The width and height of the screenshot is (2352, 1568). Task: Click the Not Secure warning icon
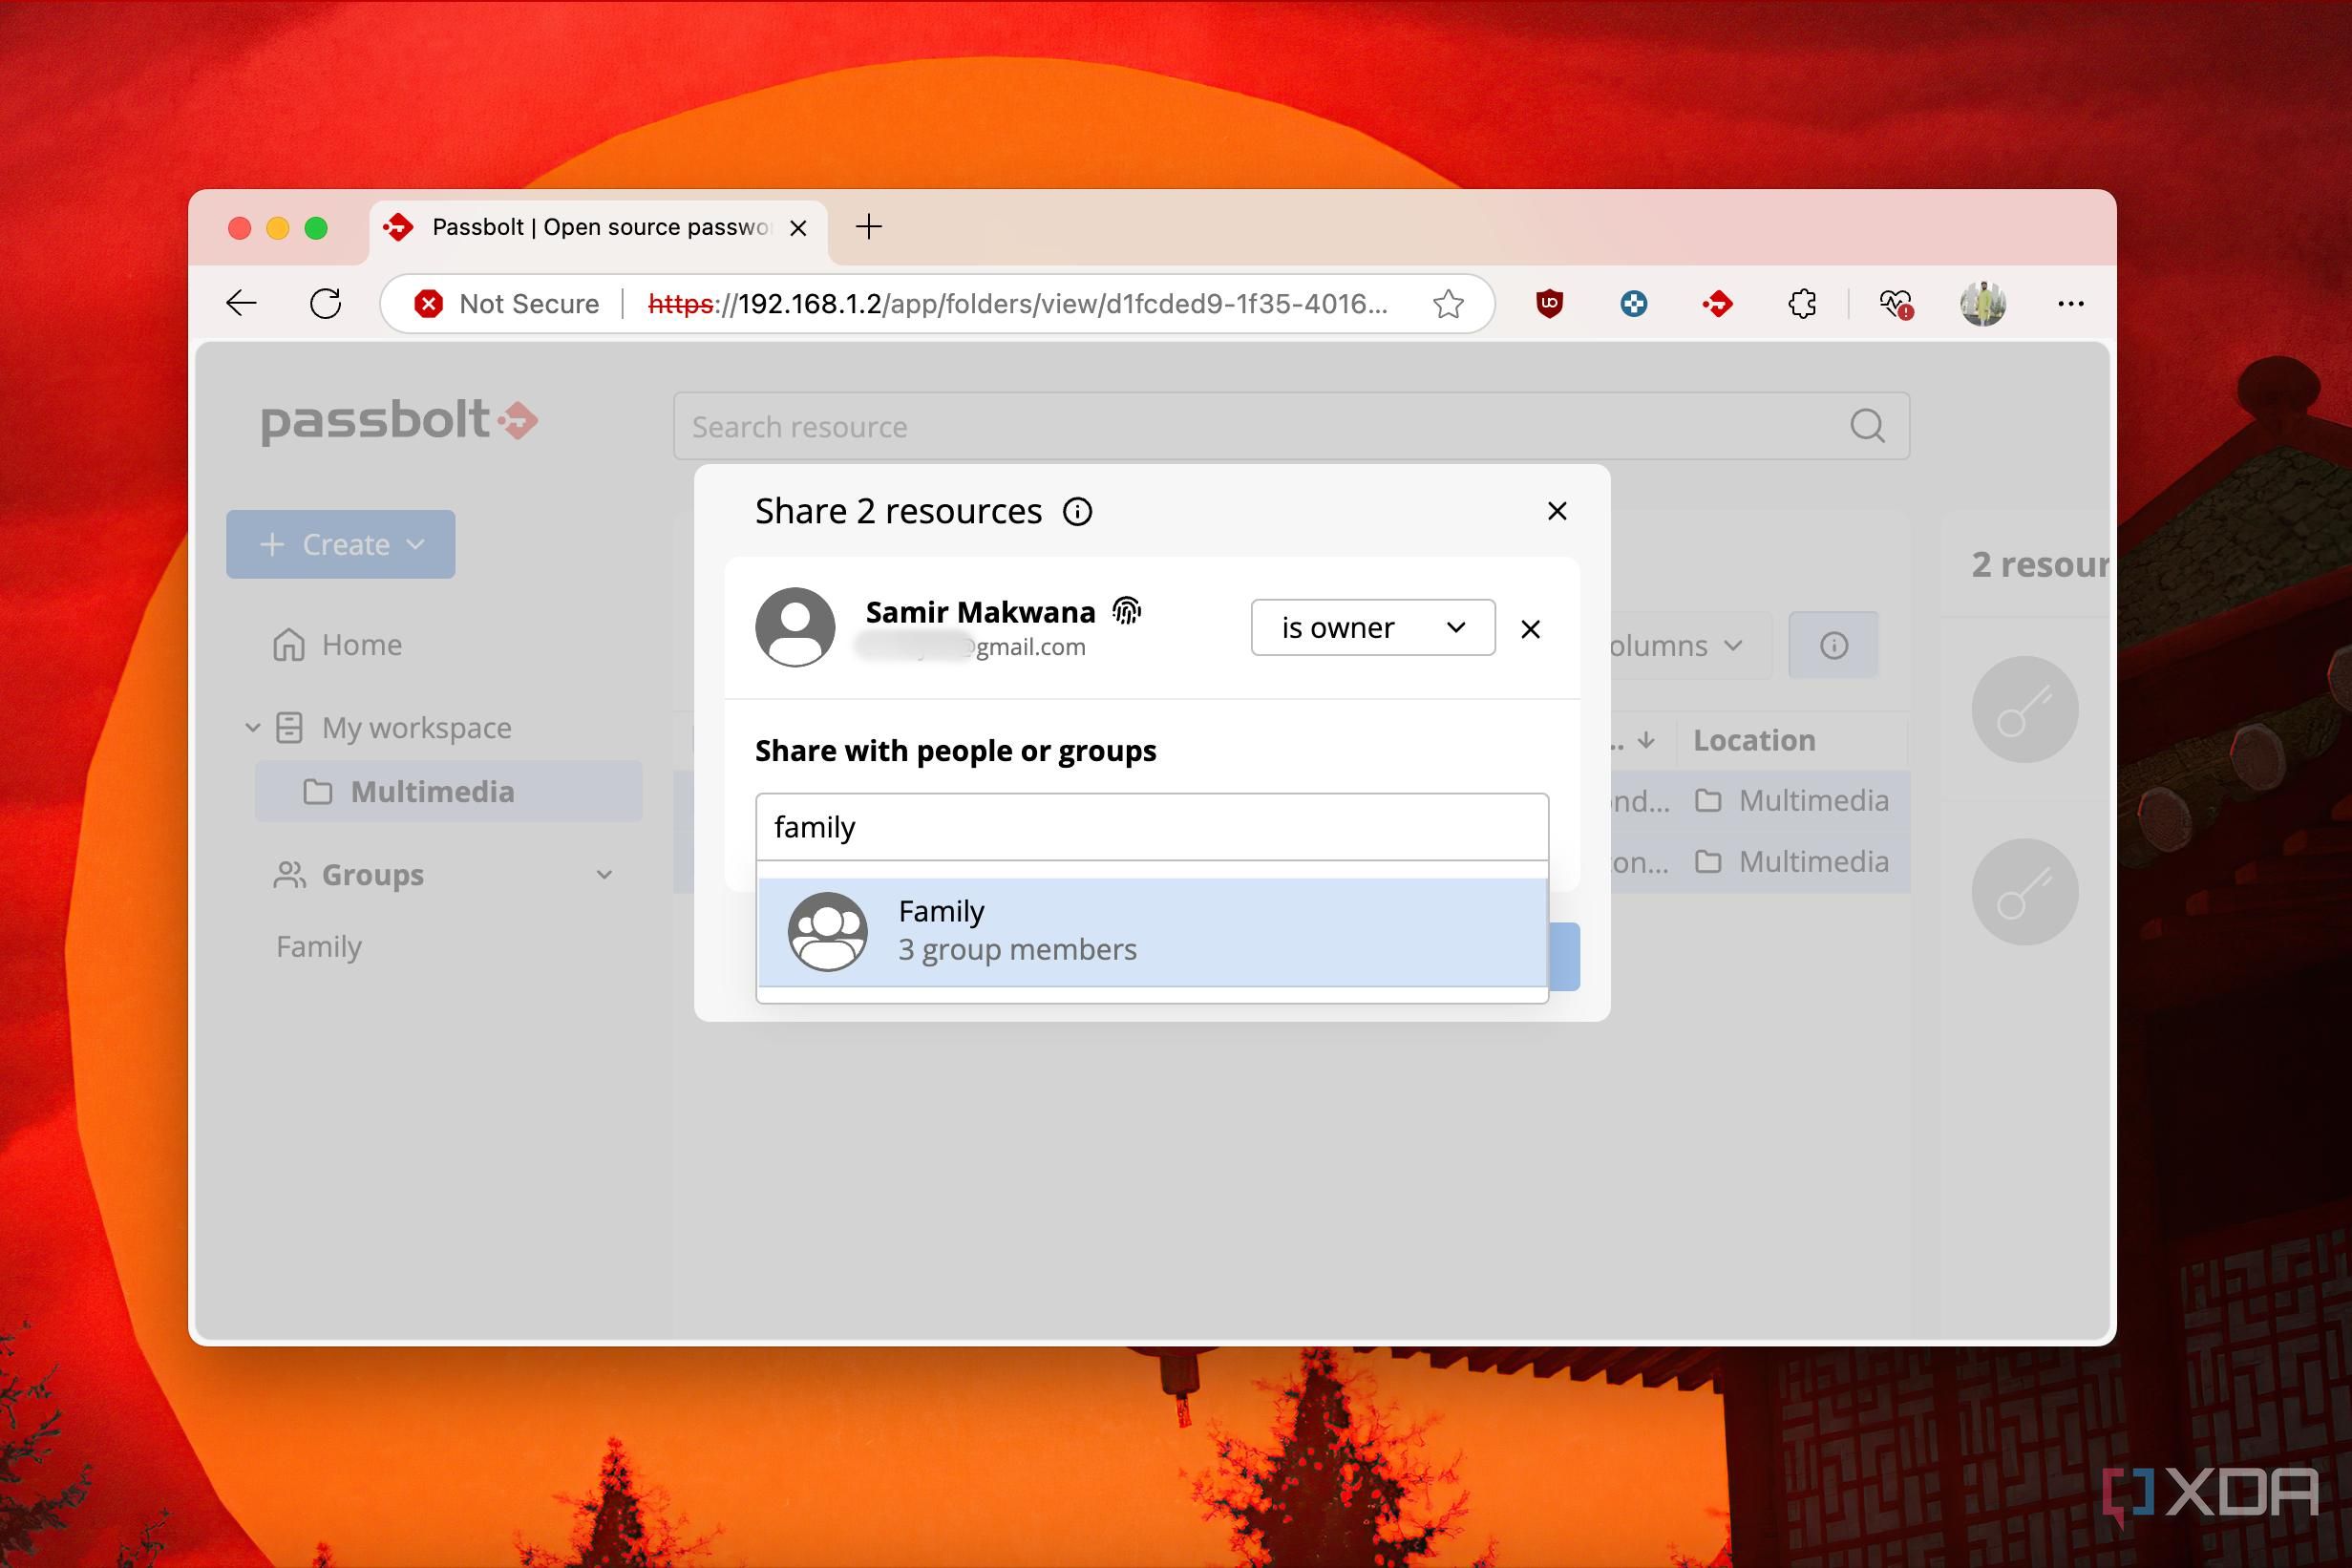coord(429,303)
